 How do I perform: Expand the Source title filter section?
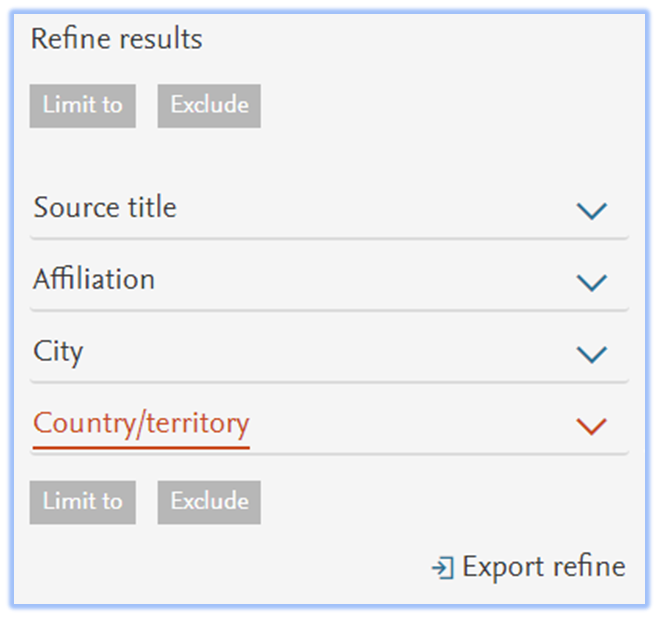point(329,207)
